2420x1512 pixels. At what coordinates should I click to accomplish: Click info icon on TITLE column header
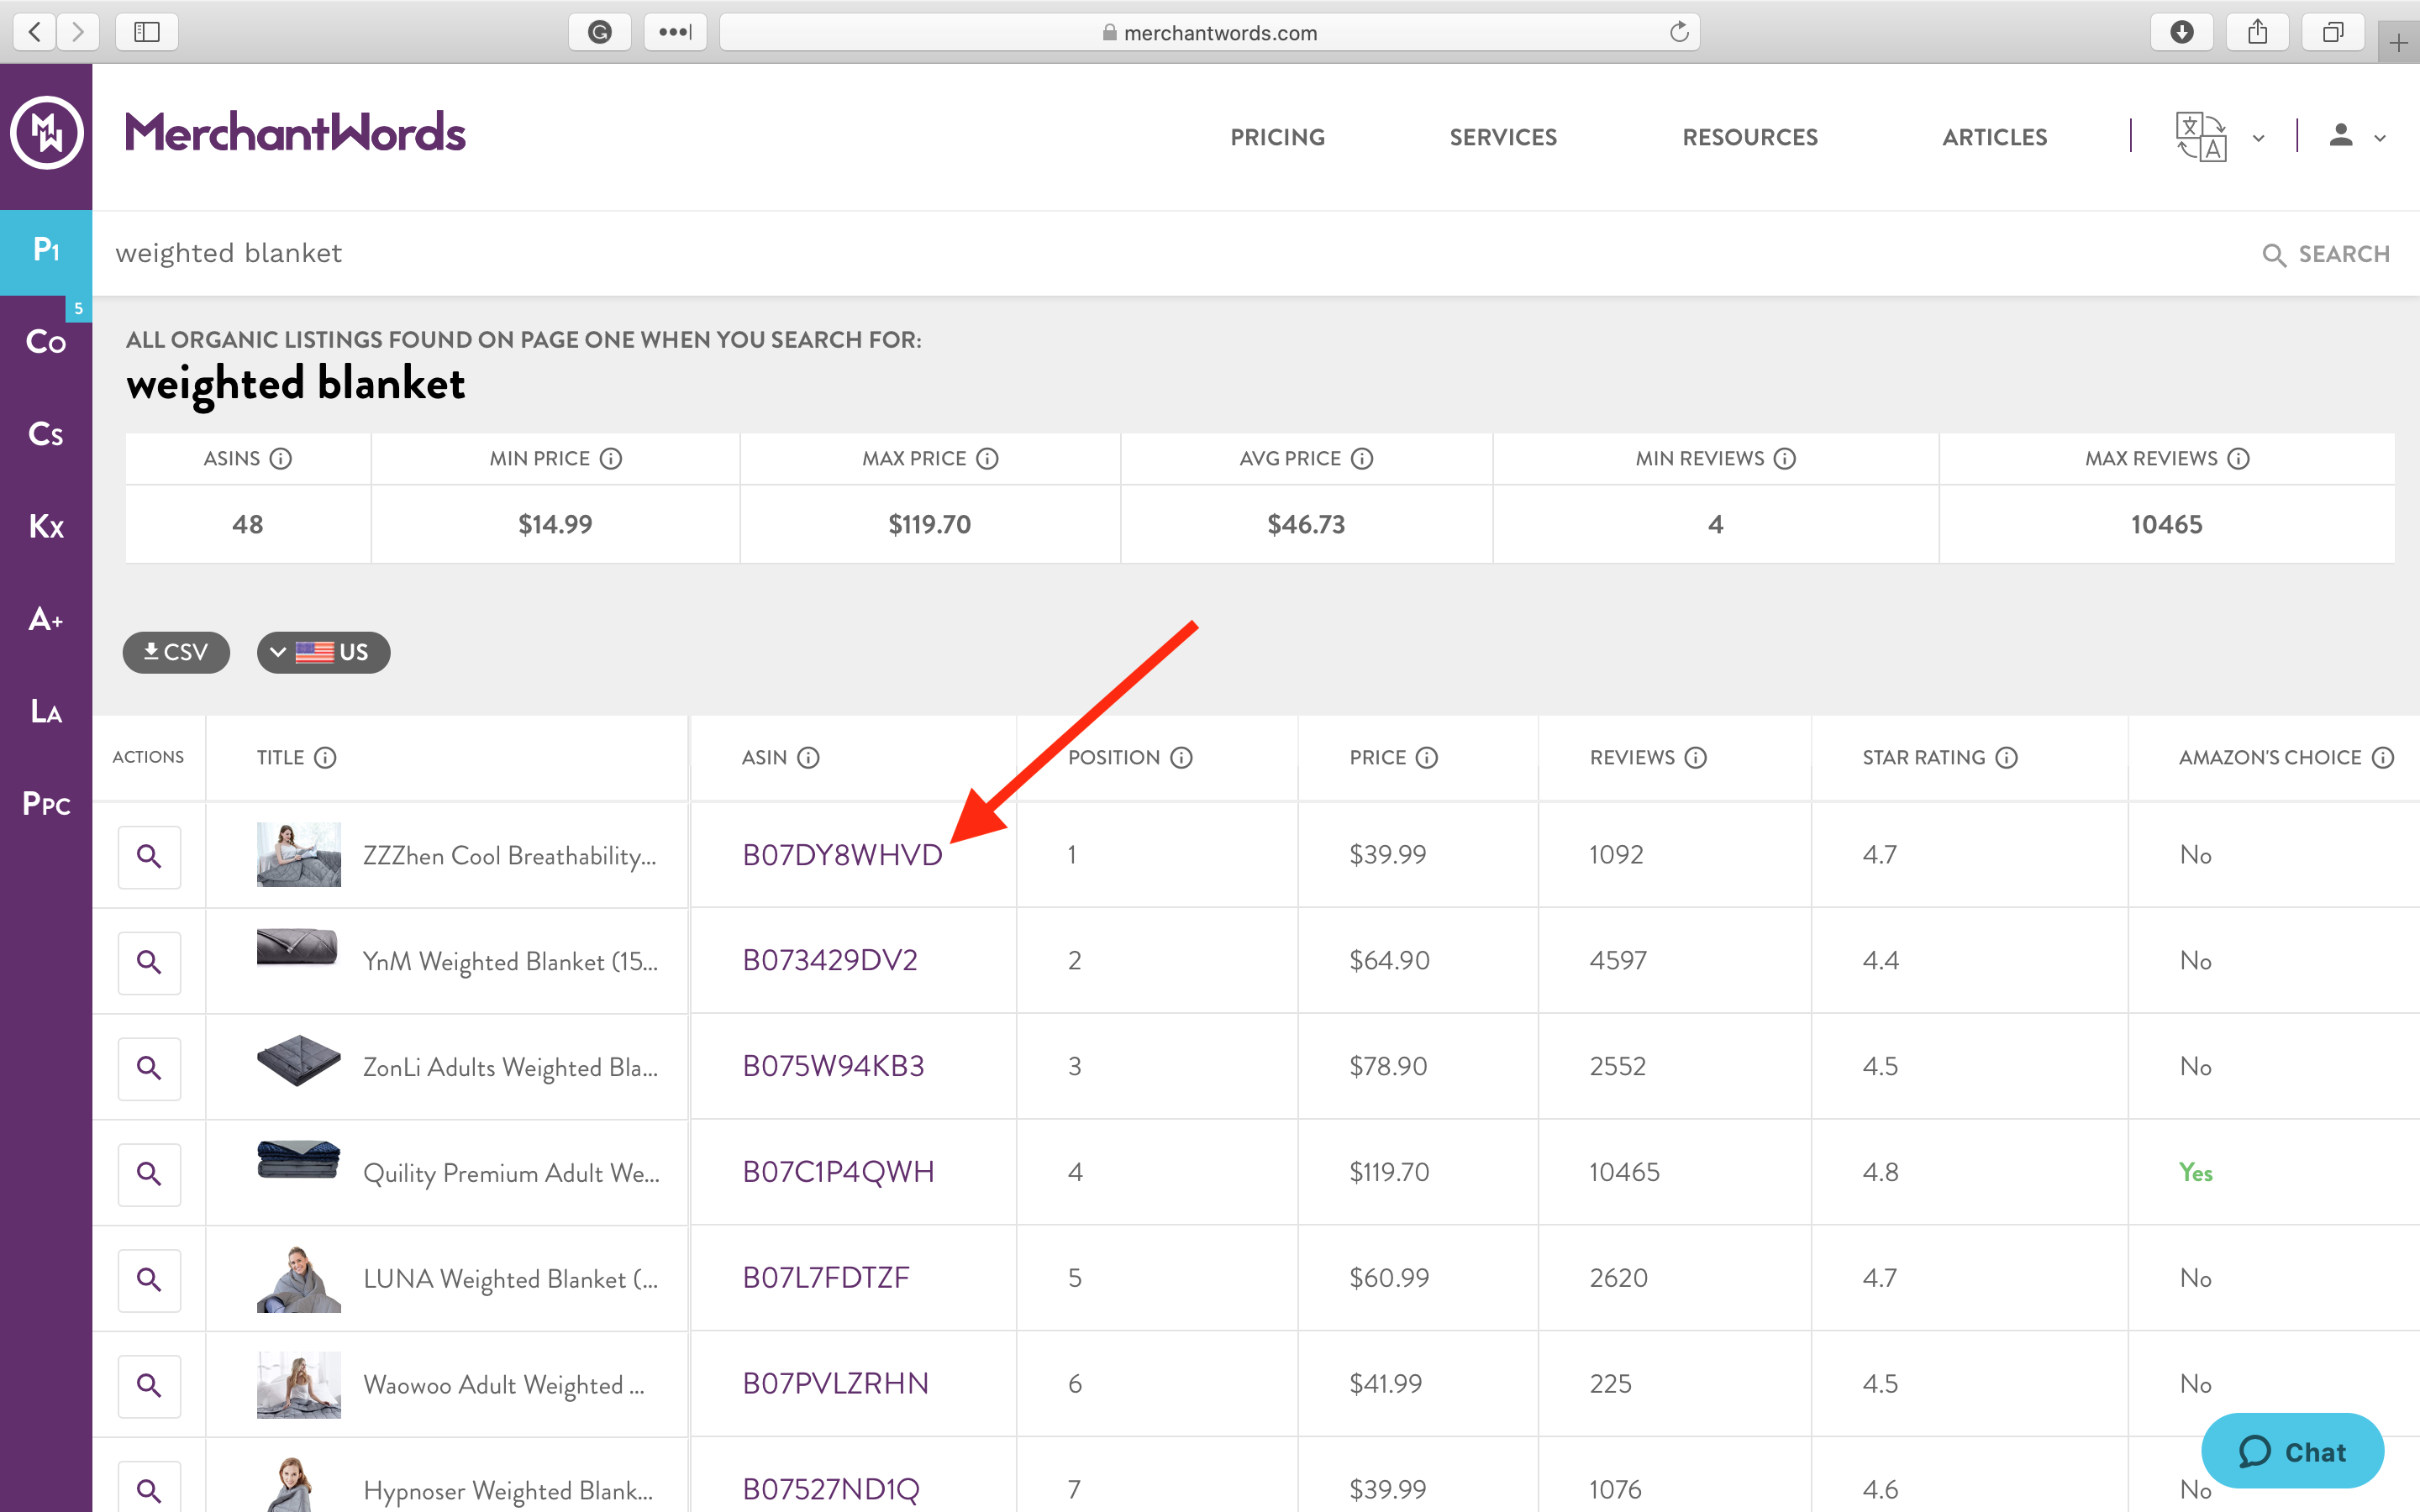(x=325, y=758)
